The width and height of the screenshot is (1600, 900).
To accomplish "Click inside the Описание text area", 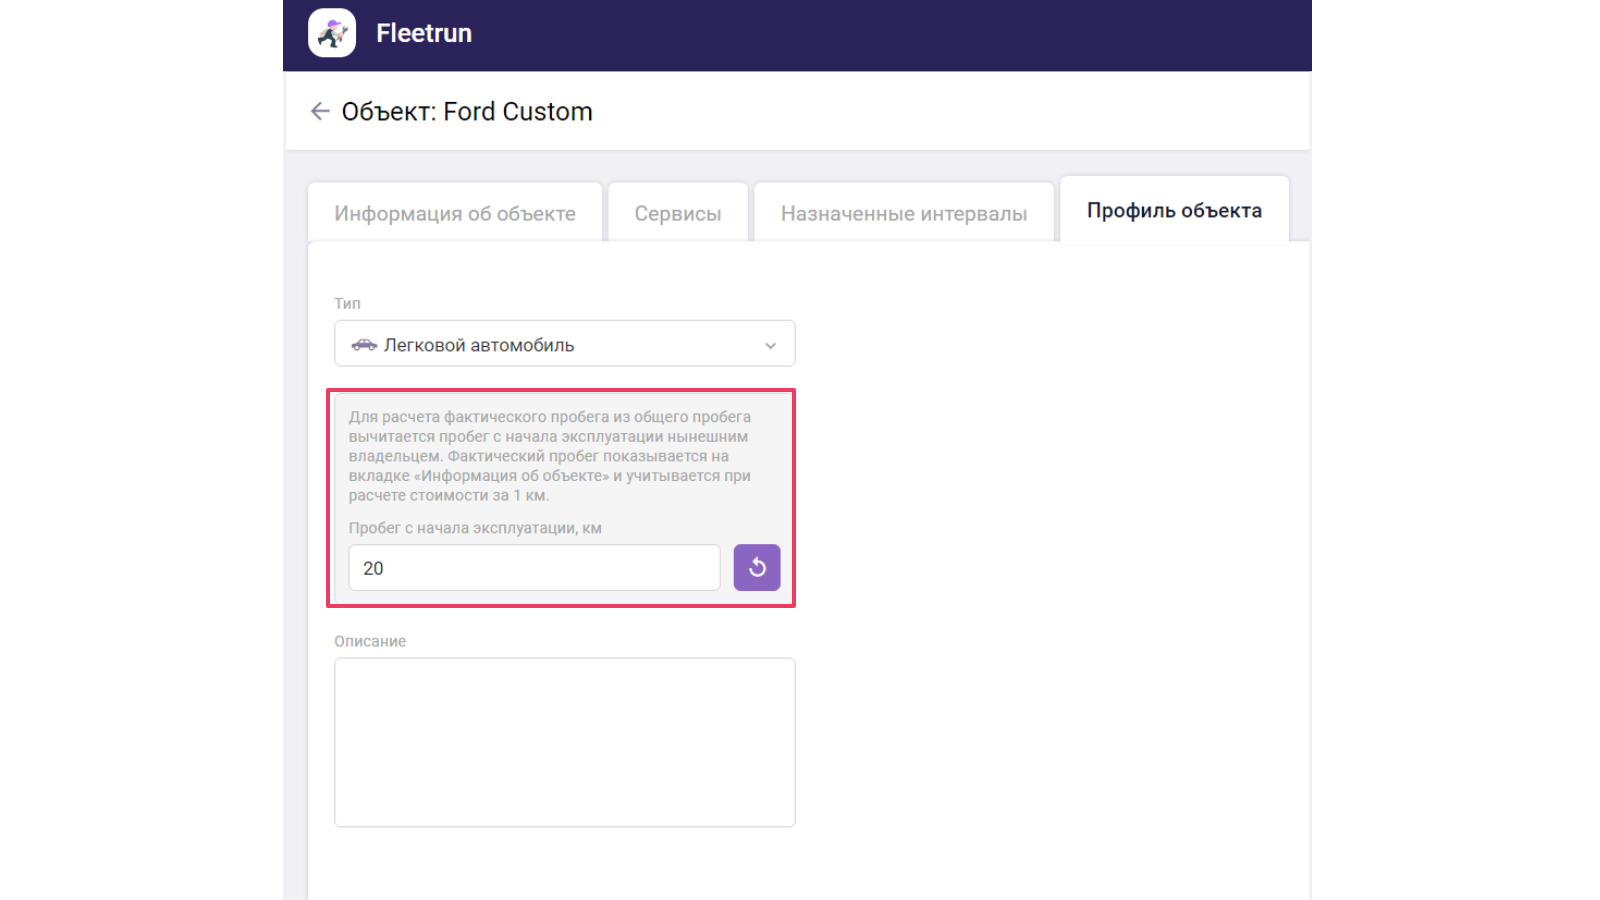I will (x=564, y=742).
